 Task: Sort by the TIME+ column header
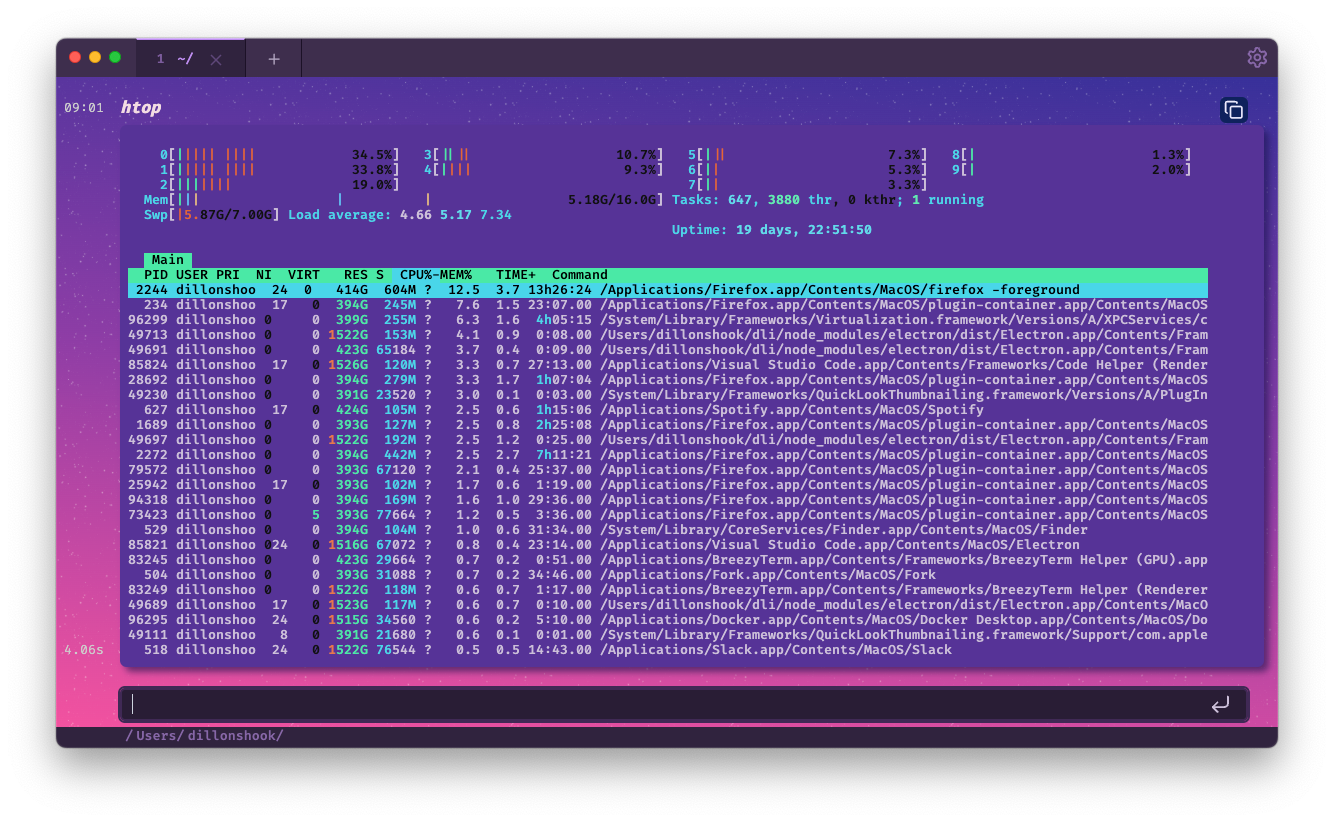pos(516,274)
